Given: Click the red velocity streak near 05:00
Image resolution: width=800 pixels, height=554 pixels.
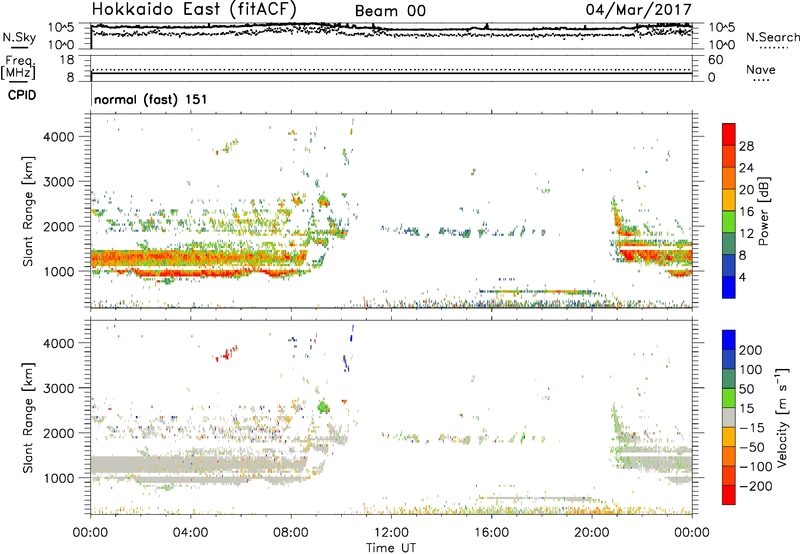Looking at the screenshot, I should (x=226, y=354).
